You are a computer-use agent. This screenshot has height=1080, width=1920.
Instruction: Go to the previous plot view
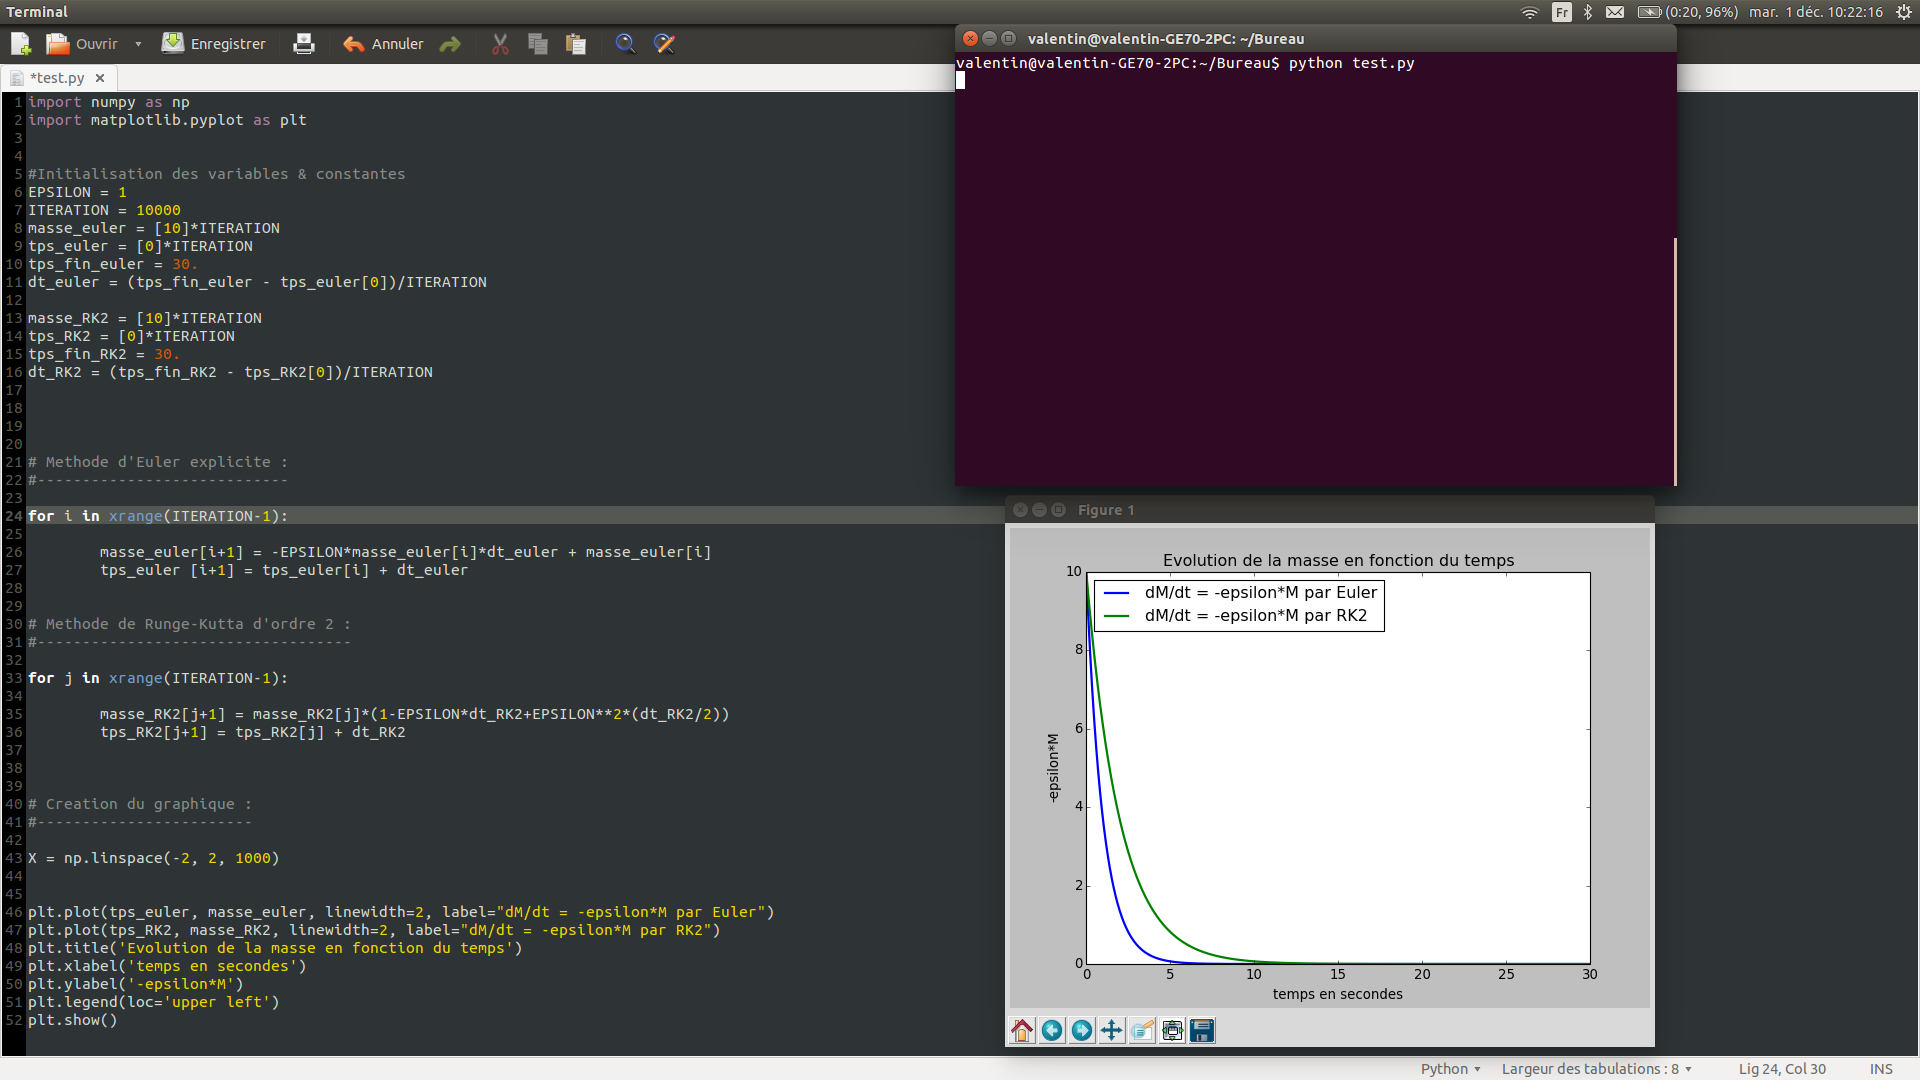(1052, 1031)
